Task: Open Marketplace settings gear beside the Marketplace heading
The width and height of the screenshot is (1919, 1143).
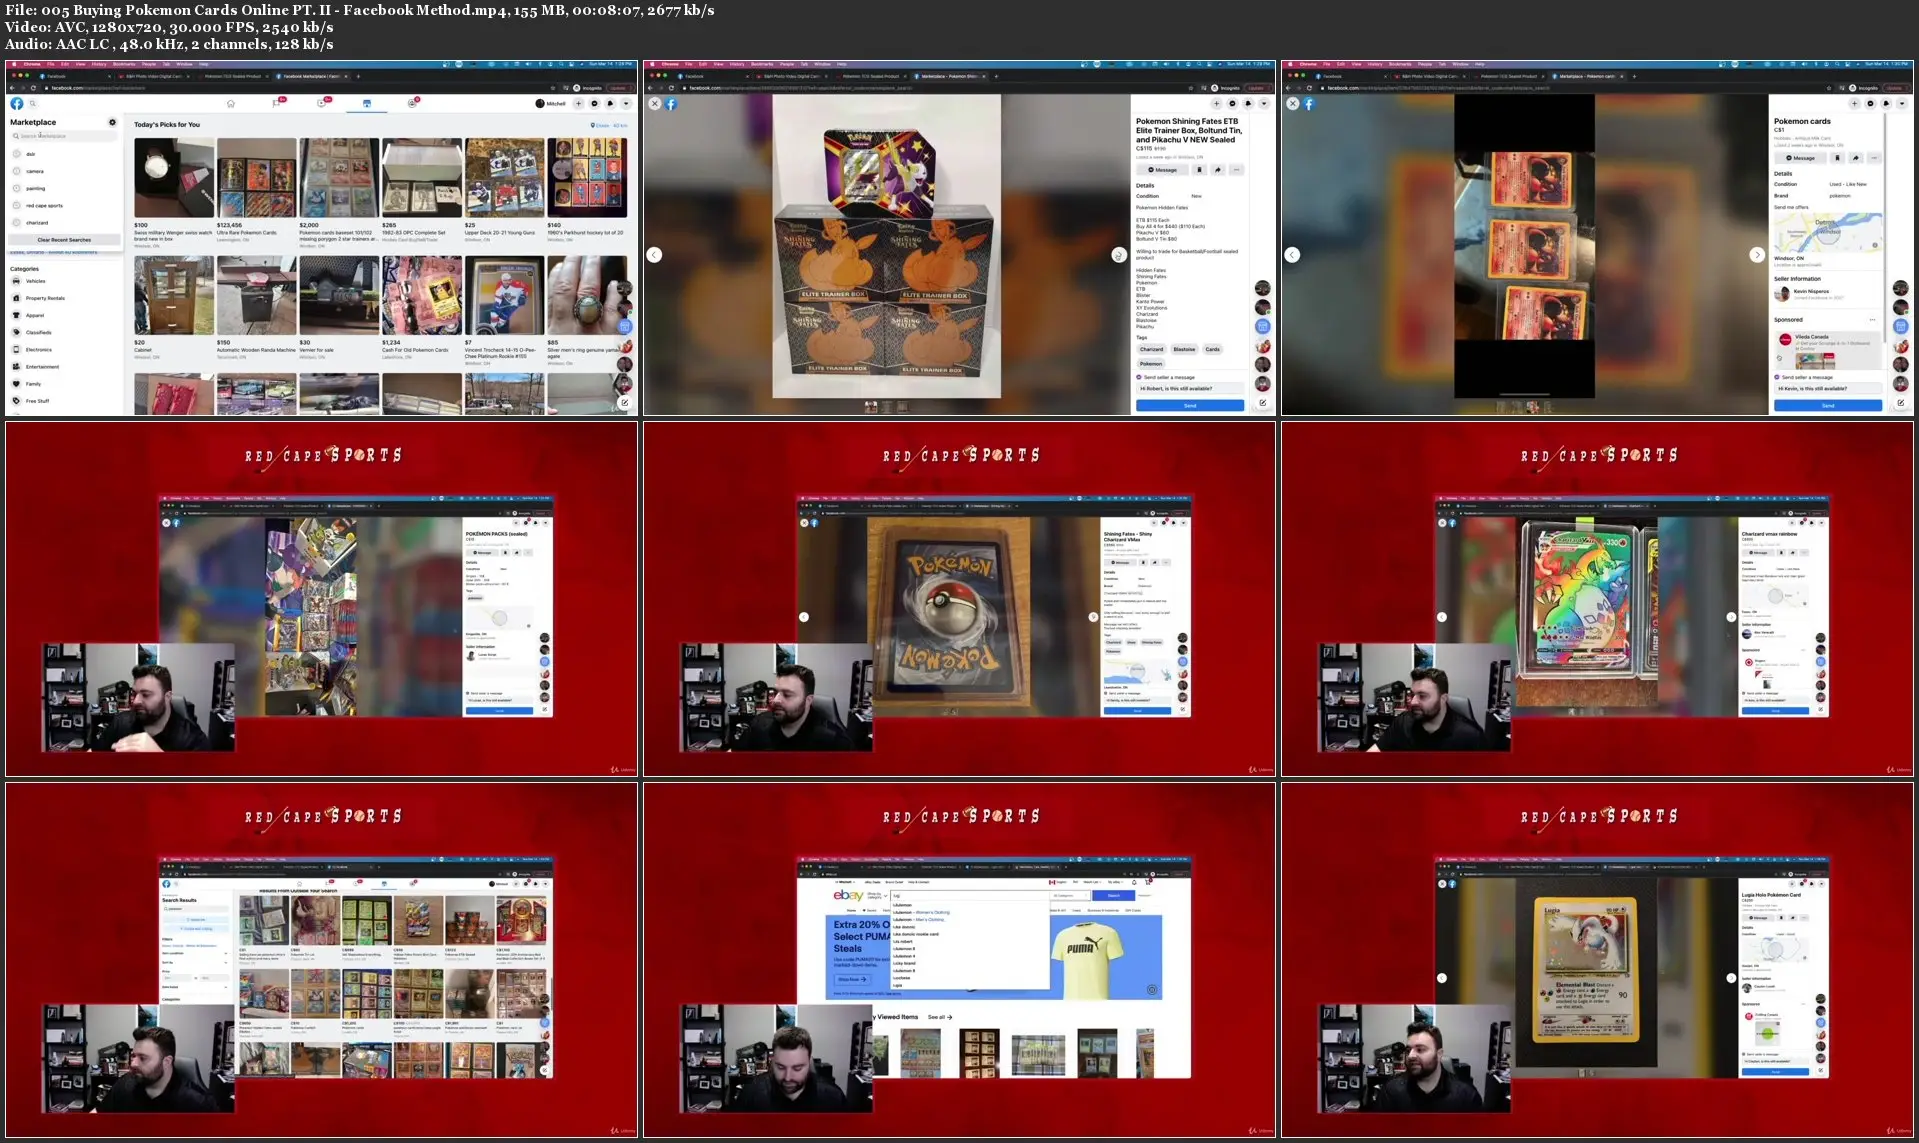Action: click(x=112, y=123)
